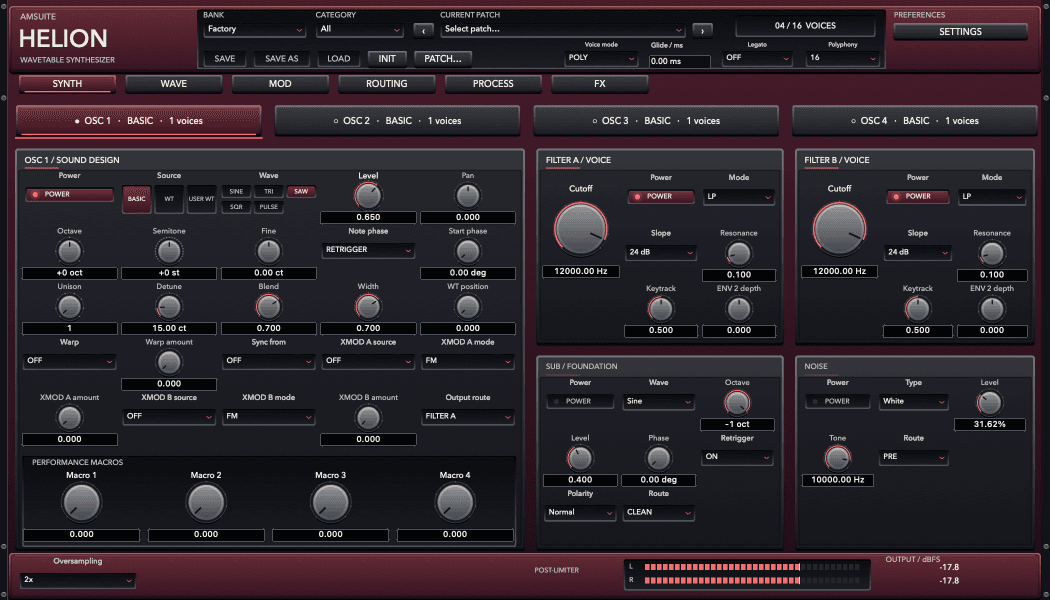This screenshot has height=600, width=1050.
Task: Click the LOAD button
Action: pyautogui.click(x=338, y=59)
